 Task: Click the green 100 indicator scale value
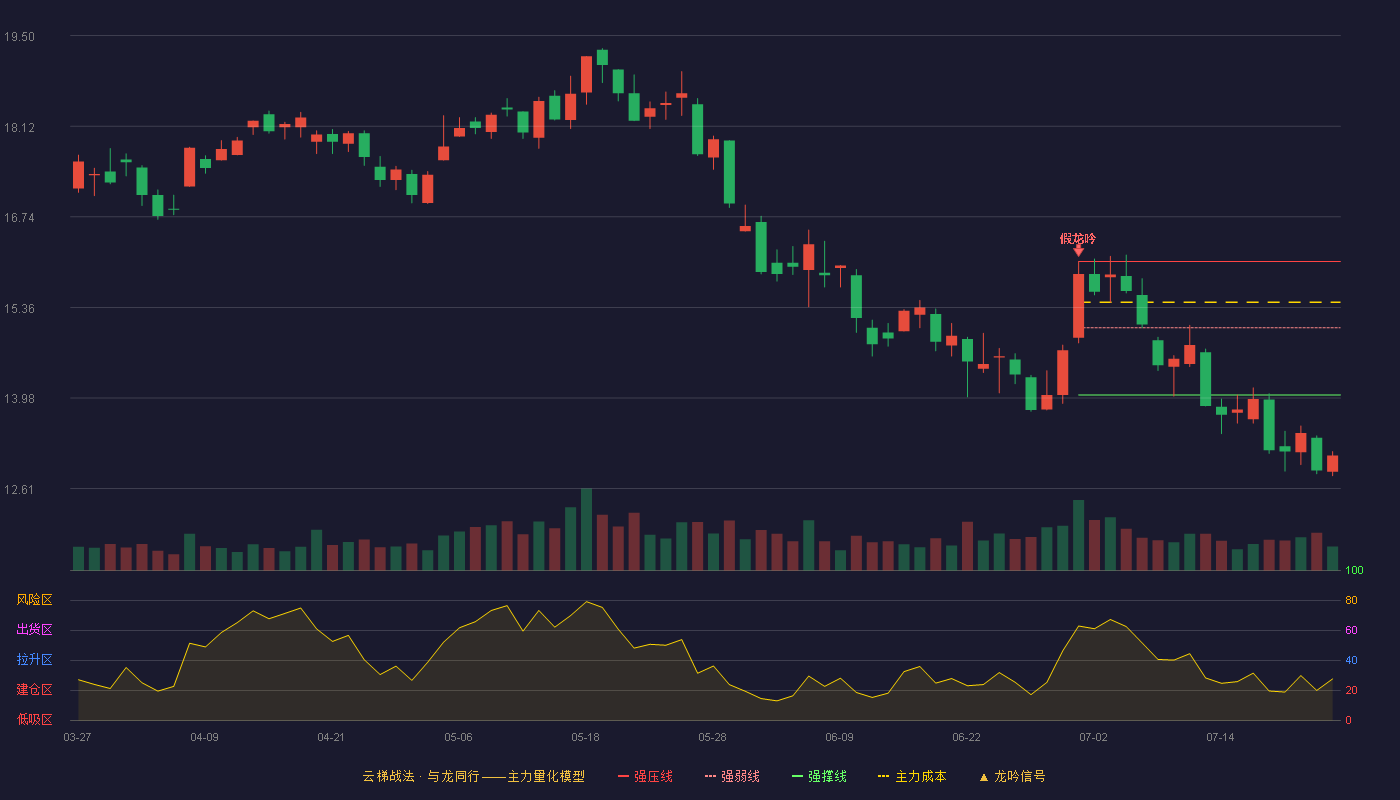coord(1354,570)
